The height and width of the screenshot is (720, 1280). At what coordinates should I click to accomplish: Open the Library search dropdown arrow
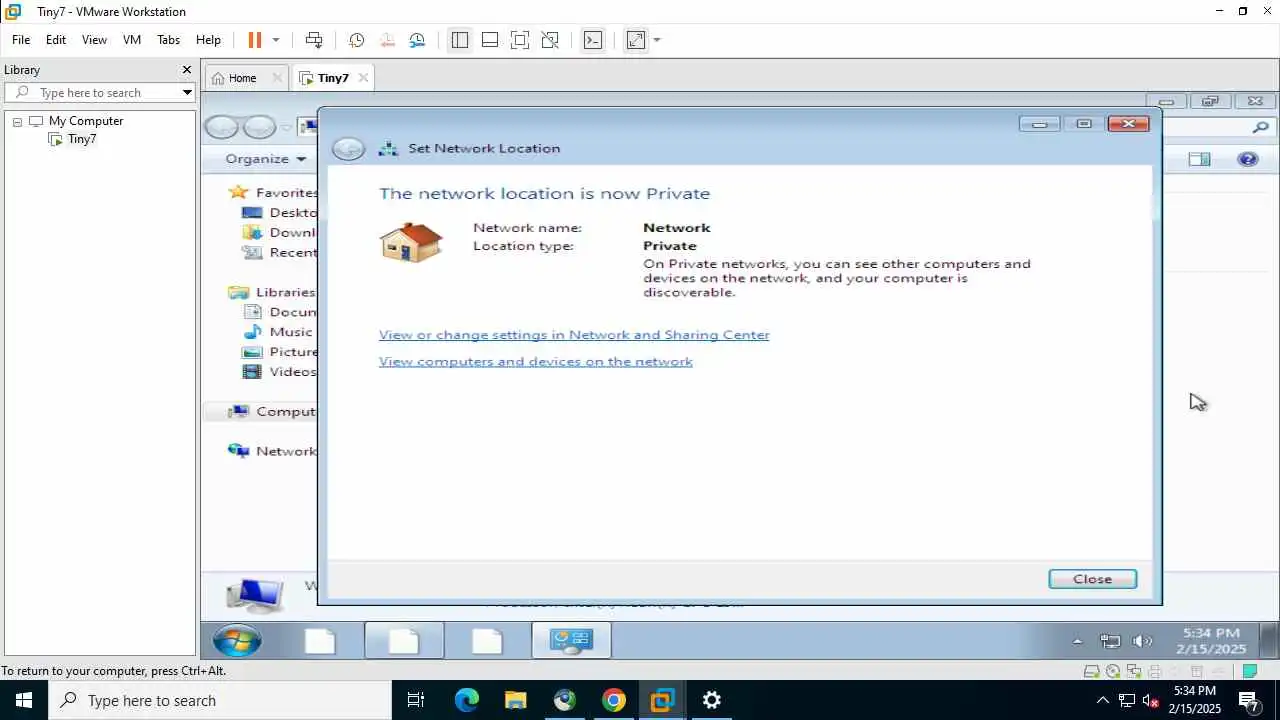point(187,92)
